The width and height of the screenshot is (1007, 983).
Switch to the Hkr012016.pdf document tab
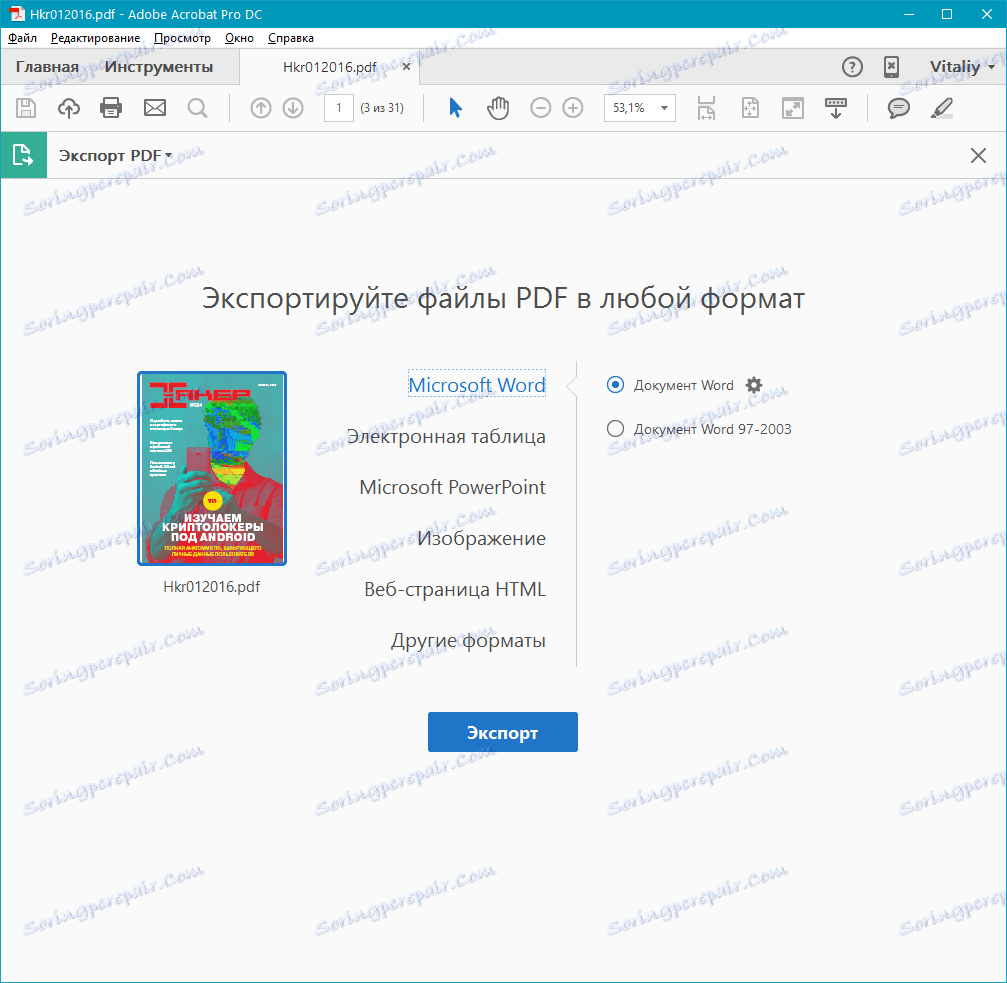click(x=329, y=67)
